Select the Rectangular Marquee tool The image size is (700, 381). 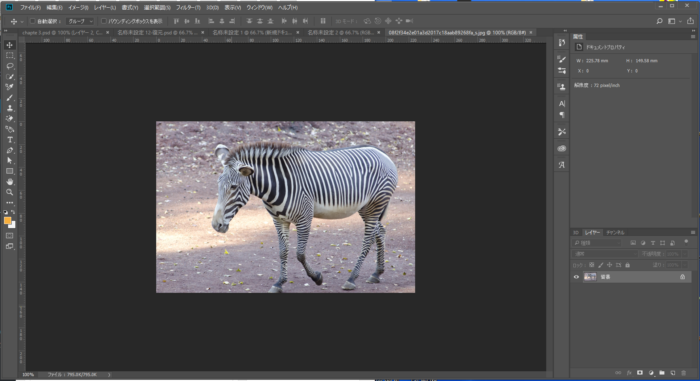tap(9, 56)
